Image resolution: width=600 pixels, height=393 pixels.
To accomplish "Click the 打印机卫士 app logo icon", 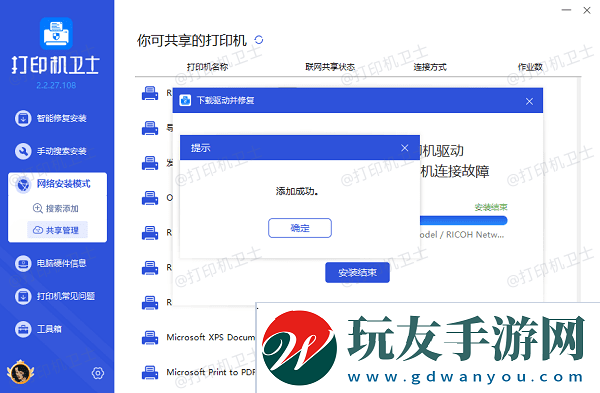I will pyautogui.click(x=56, y=33).
